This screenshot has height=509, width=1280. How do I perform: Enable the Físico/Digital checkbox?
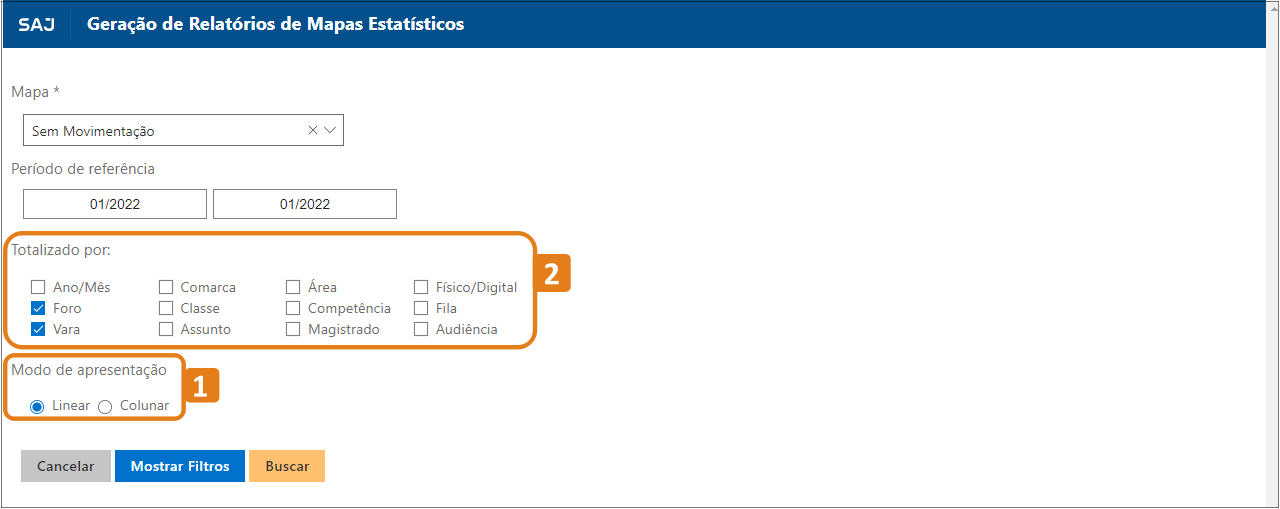(x=421, y=287)
